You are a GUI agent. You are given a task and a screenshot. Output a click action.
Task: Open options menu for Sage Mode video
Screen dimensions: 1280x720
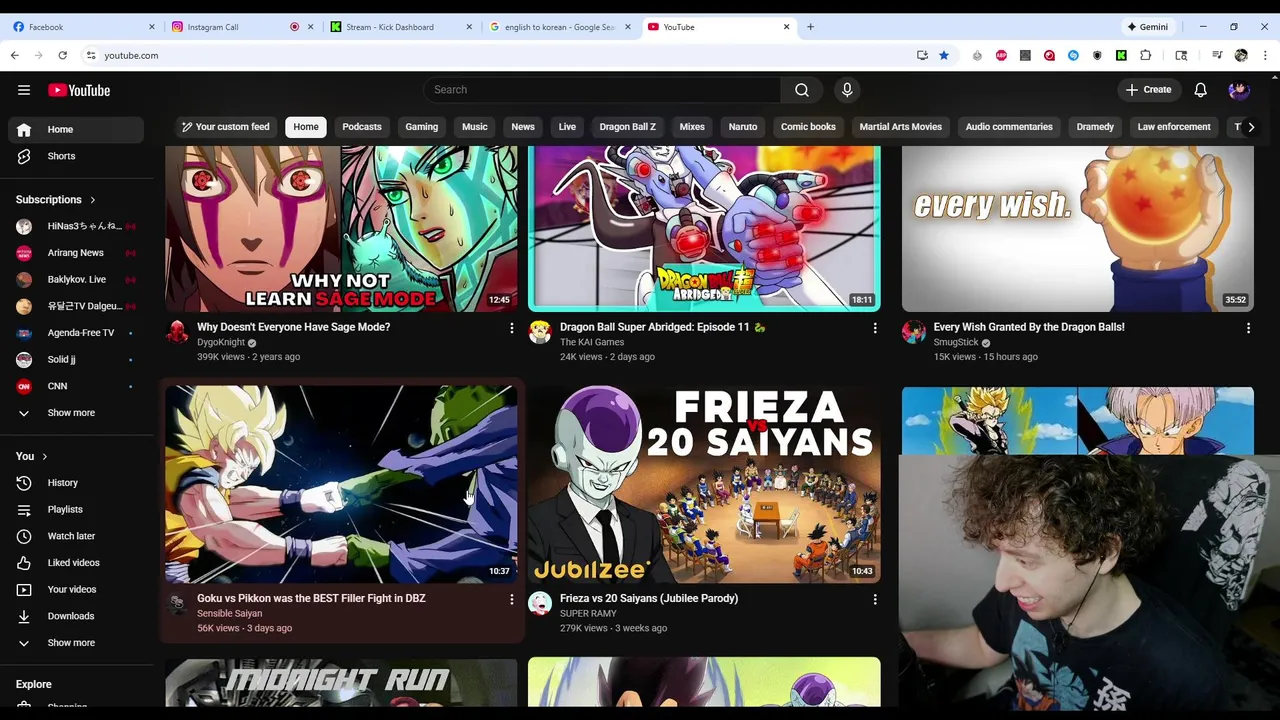pos(511,328)
